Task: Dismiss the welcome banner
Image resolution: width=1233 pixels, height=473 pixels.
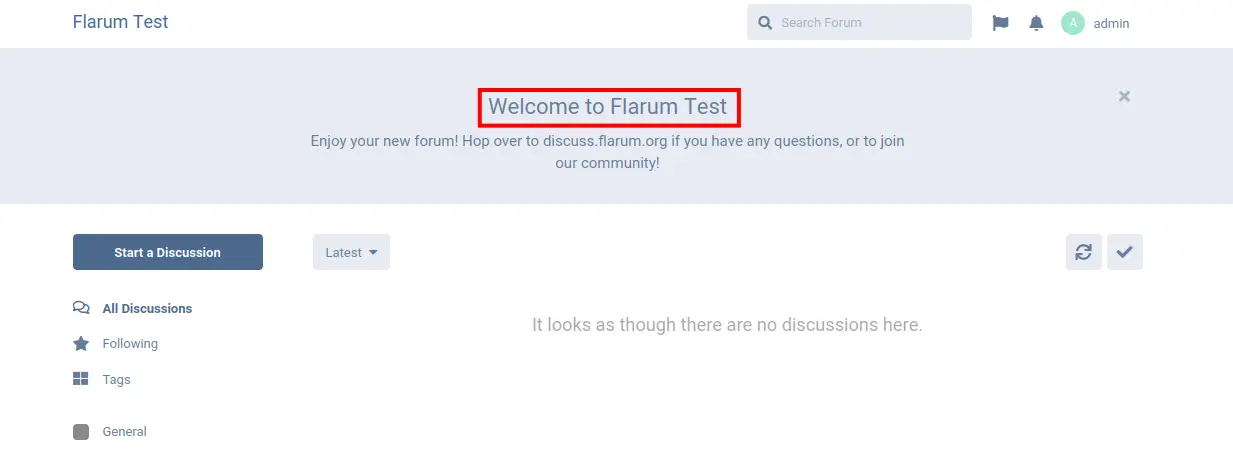Action: point(1124,96)
